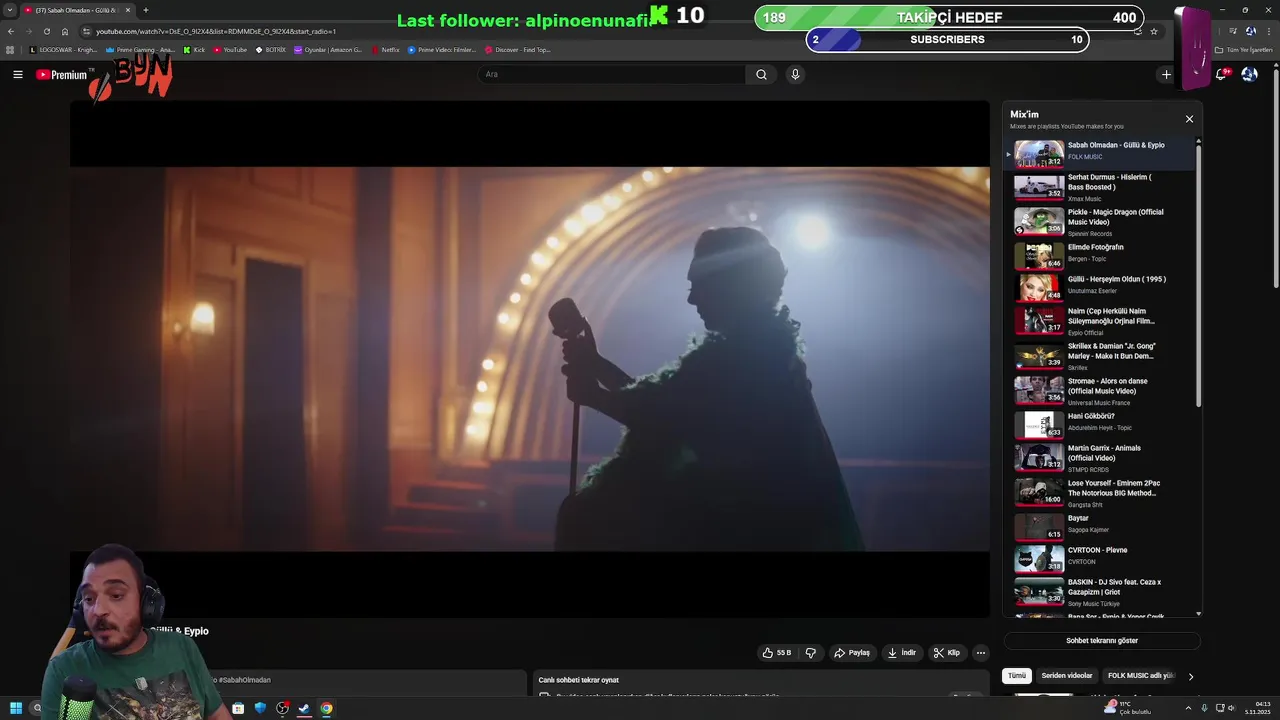Open Kick bookmark
This screenshot has height=720, width=1280.
pos(194,49)
